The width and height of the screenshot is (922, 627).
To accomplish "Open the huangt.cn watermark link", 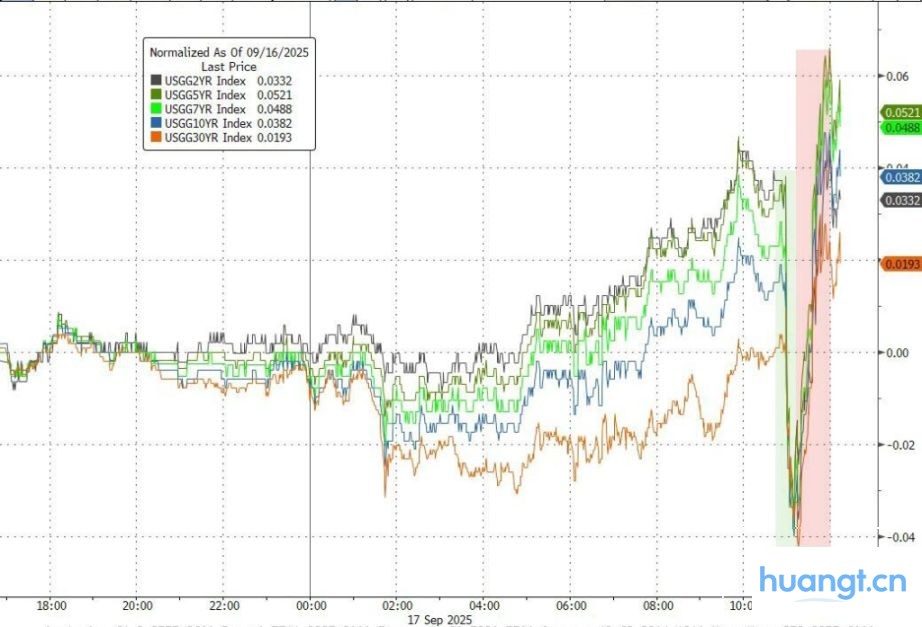I will click(832, 582).
